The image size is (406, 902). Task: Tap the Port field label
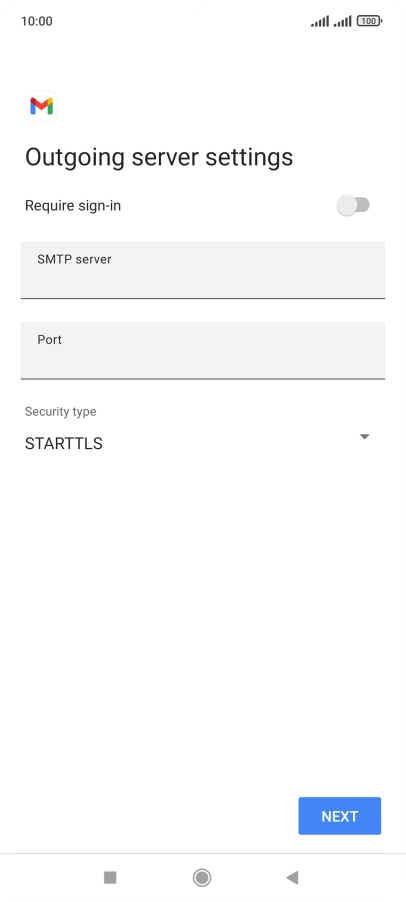(49, 340)
